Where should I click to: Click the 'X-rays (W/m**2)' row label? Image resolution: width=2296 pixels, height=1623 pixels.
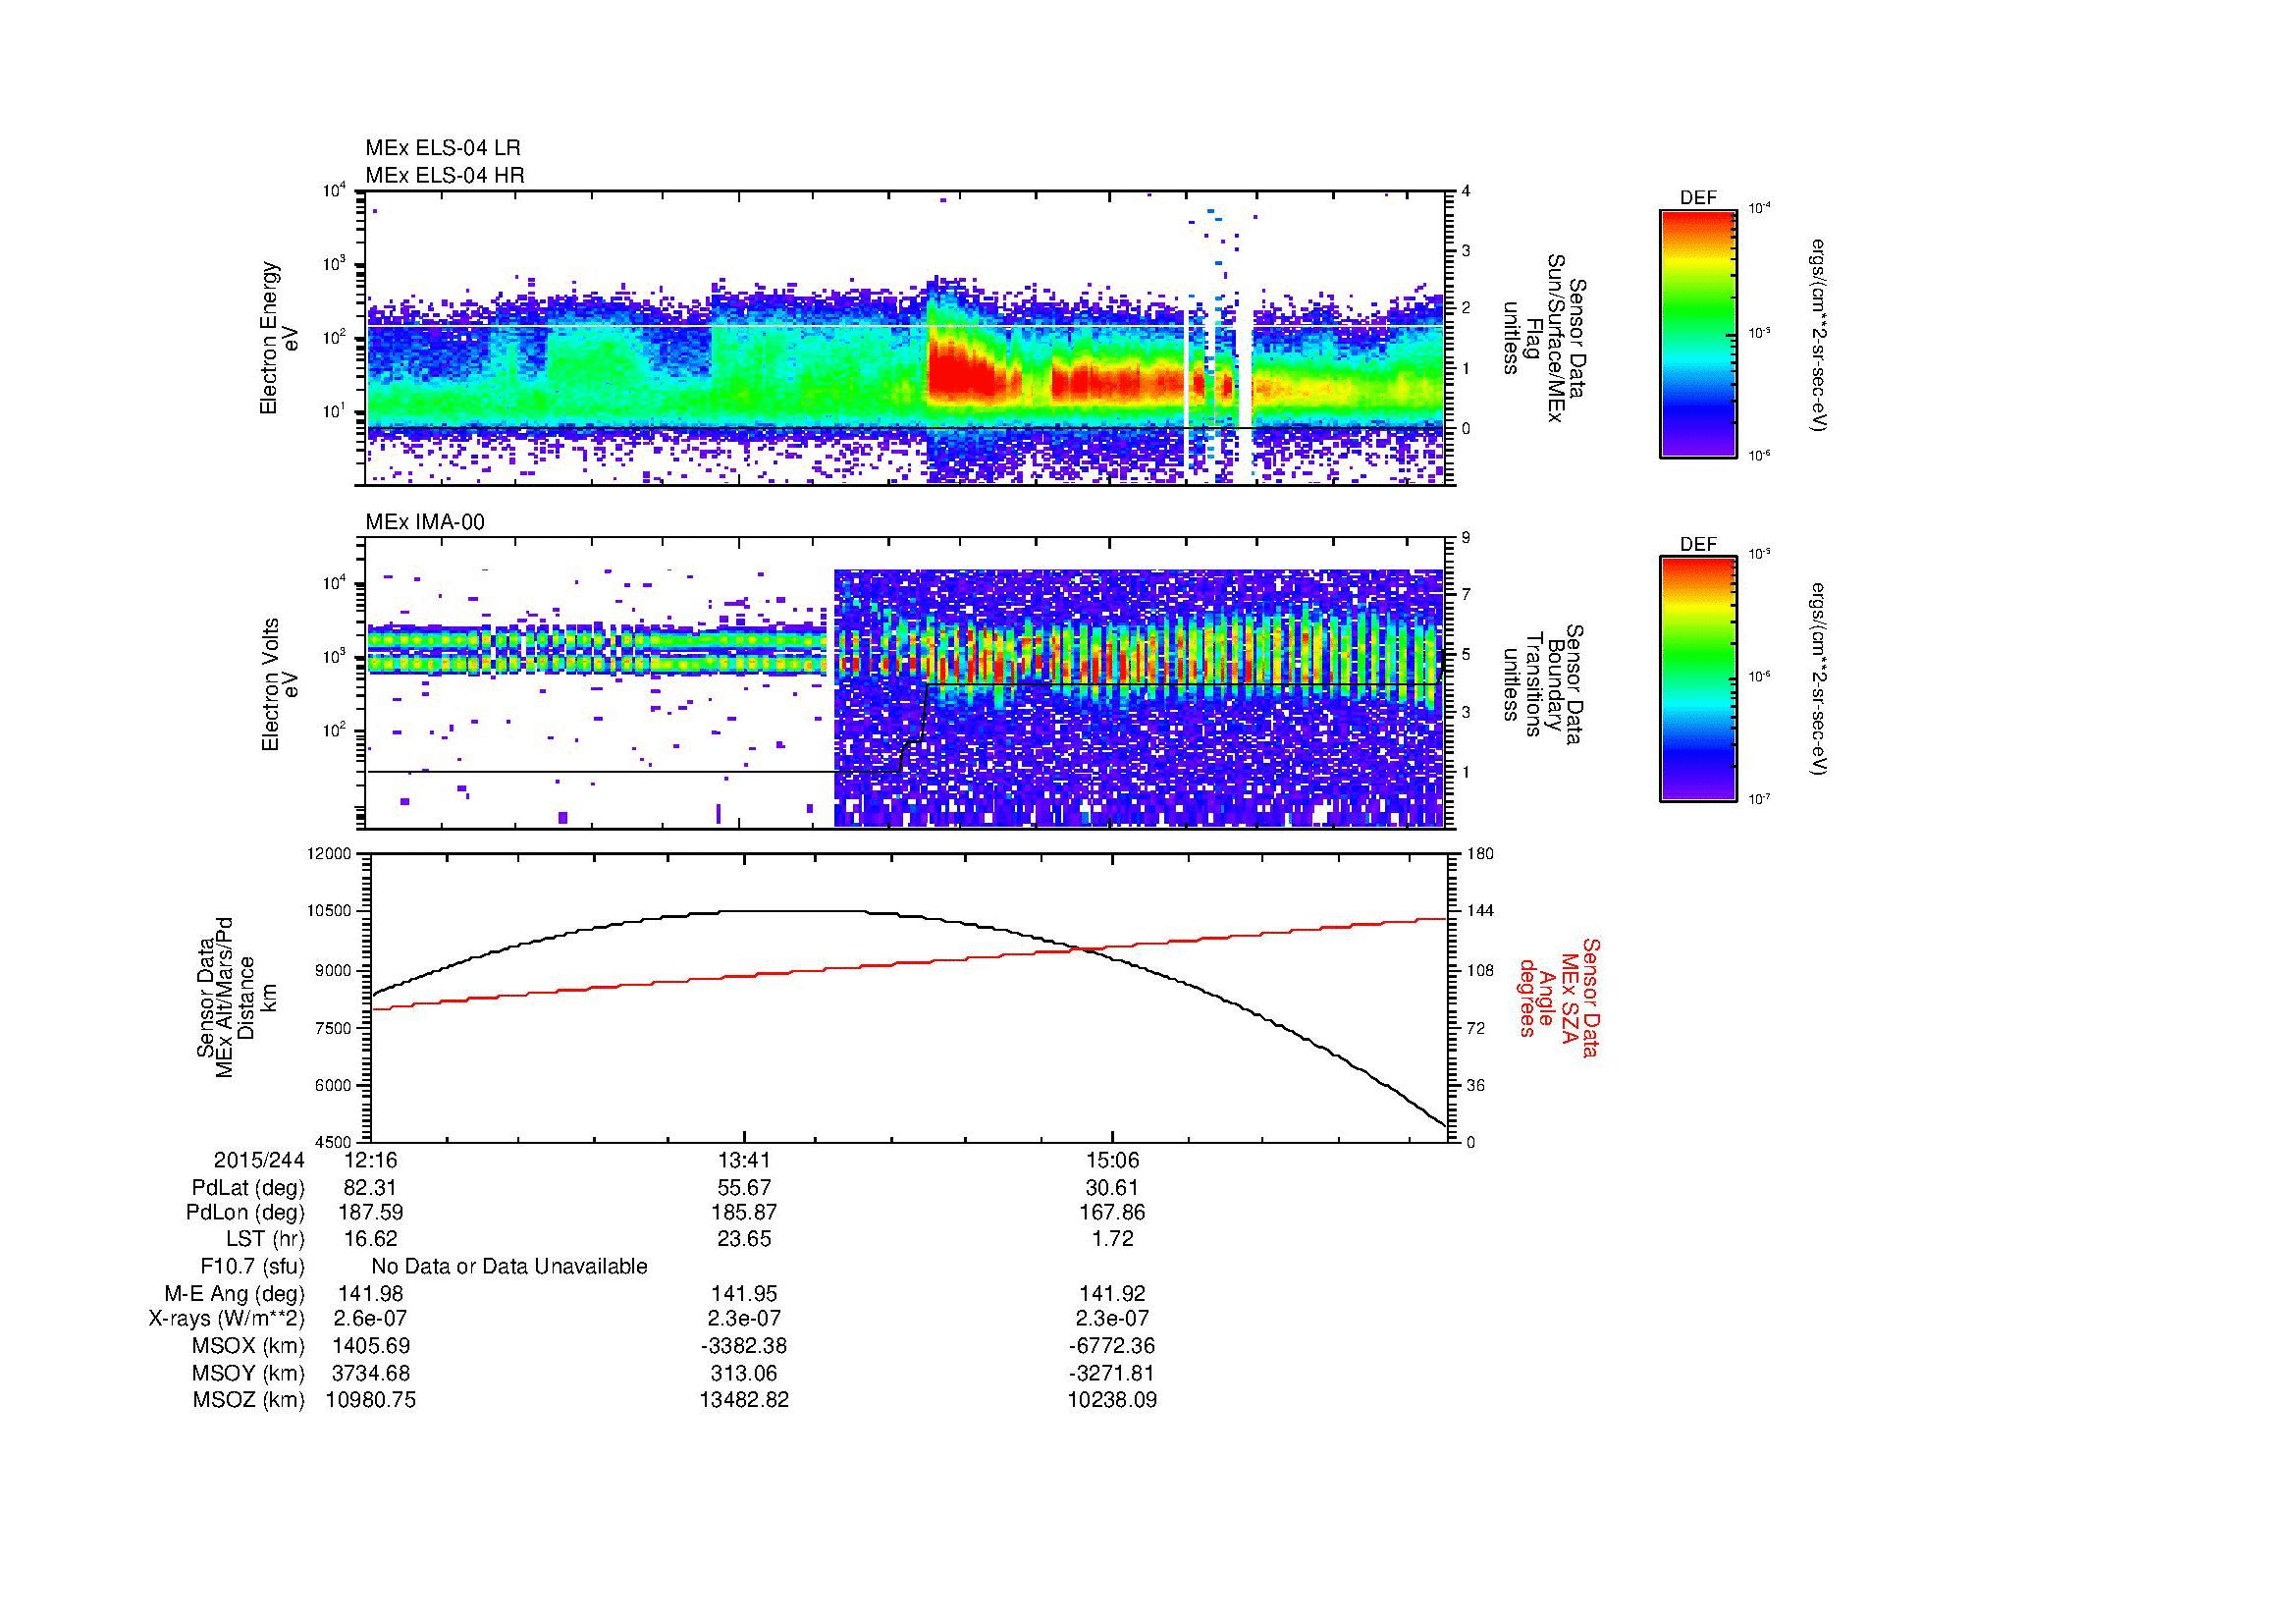(x=227, y=1319)
